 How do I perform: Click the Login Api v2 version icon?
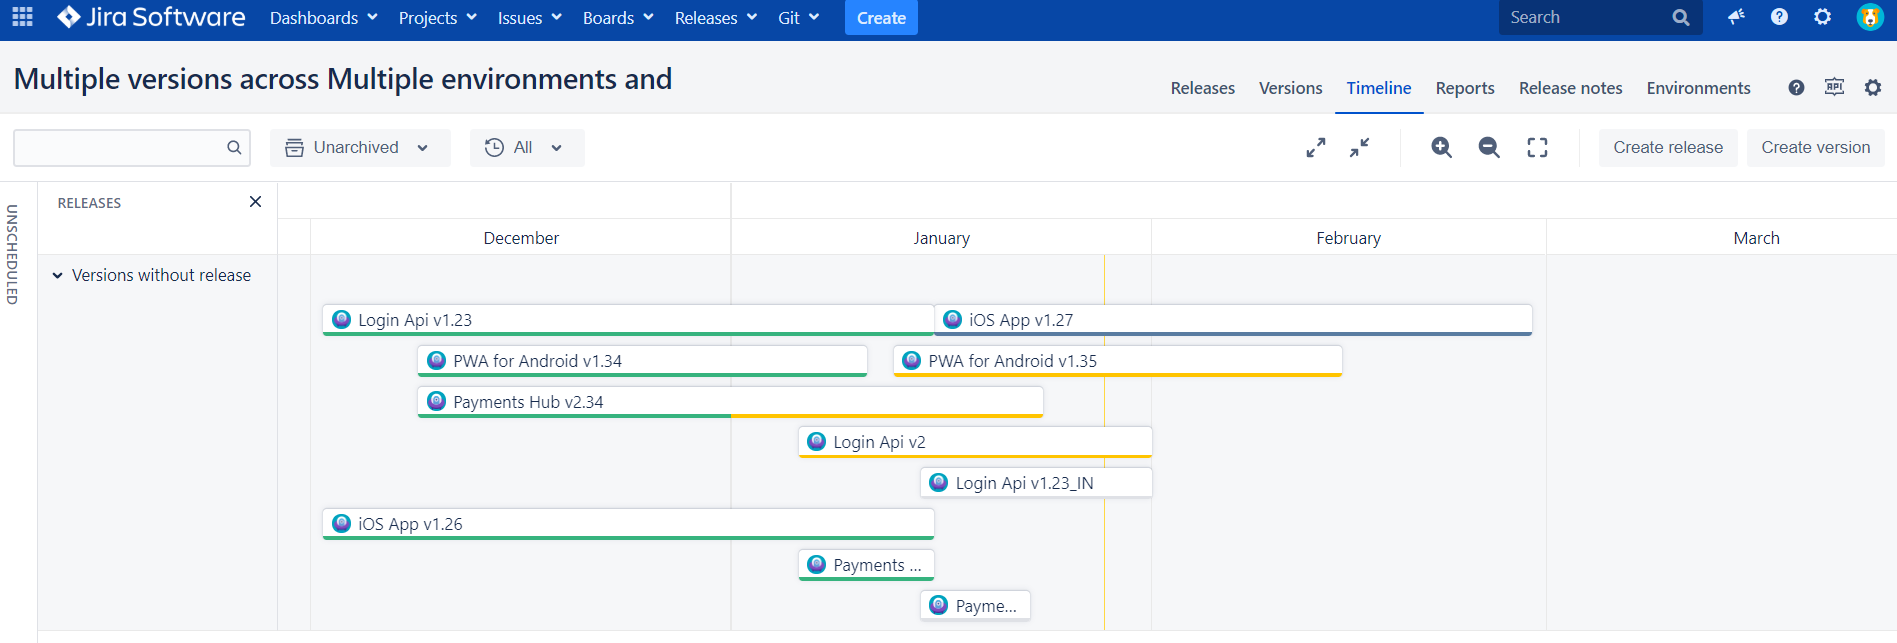pos(816,441)
